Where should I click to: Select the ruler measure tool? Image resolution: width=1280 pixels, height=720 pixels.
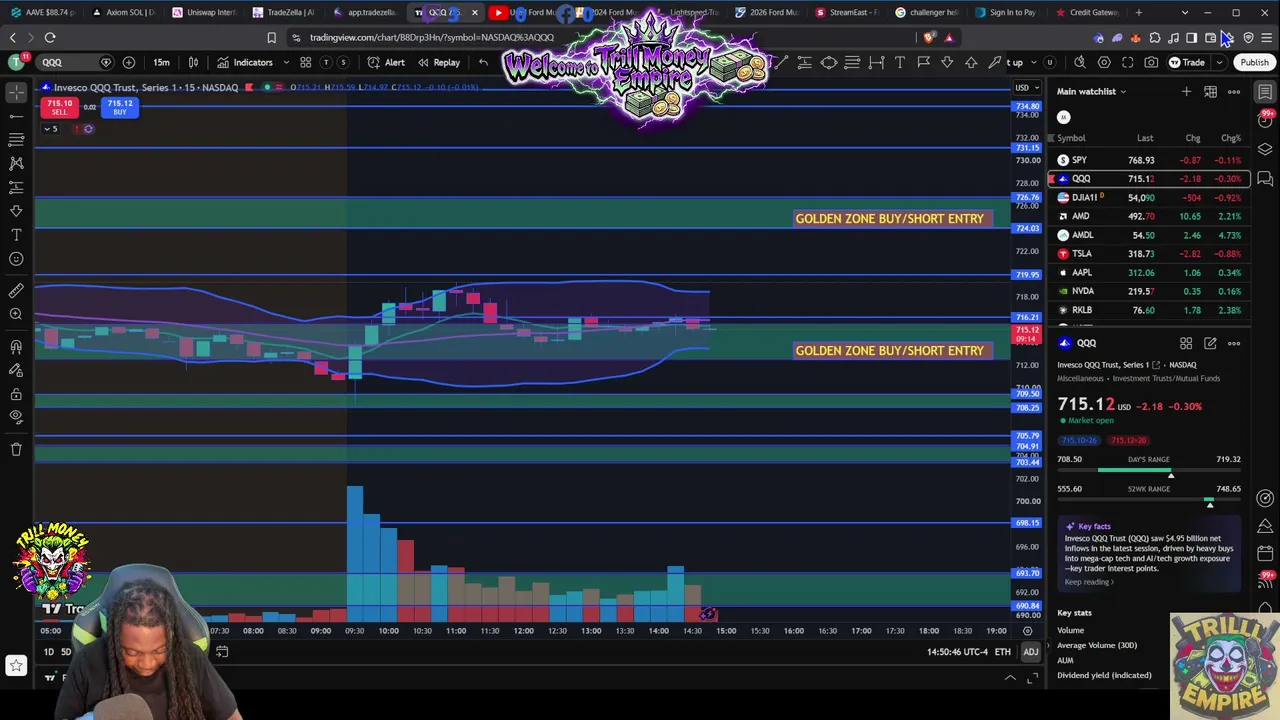(16, 290)
